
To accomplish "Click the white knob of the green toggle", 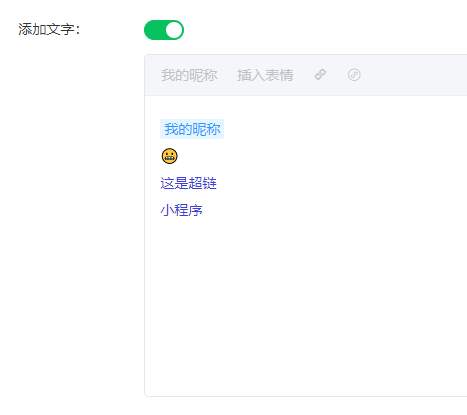I will click(x=174, y=30).
